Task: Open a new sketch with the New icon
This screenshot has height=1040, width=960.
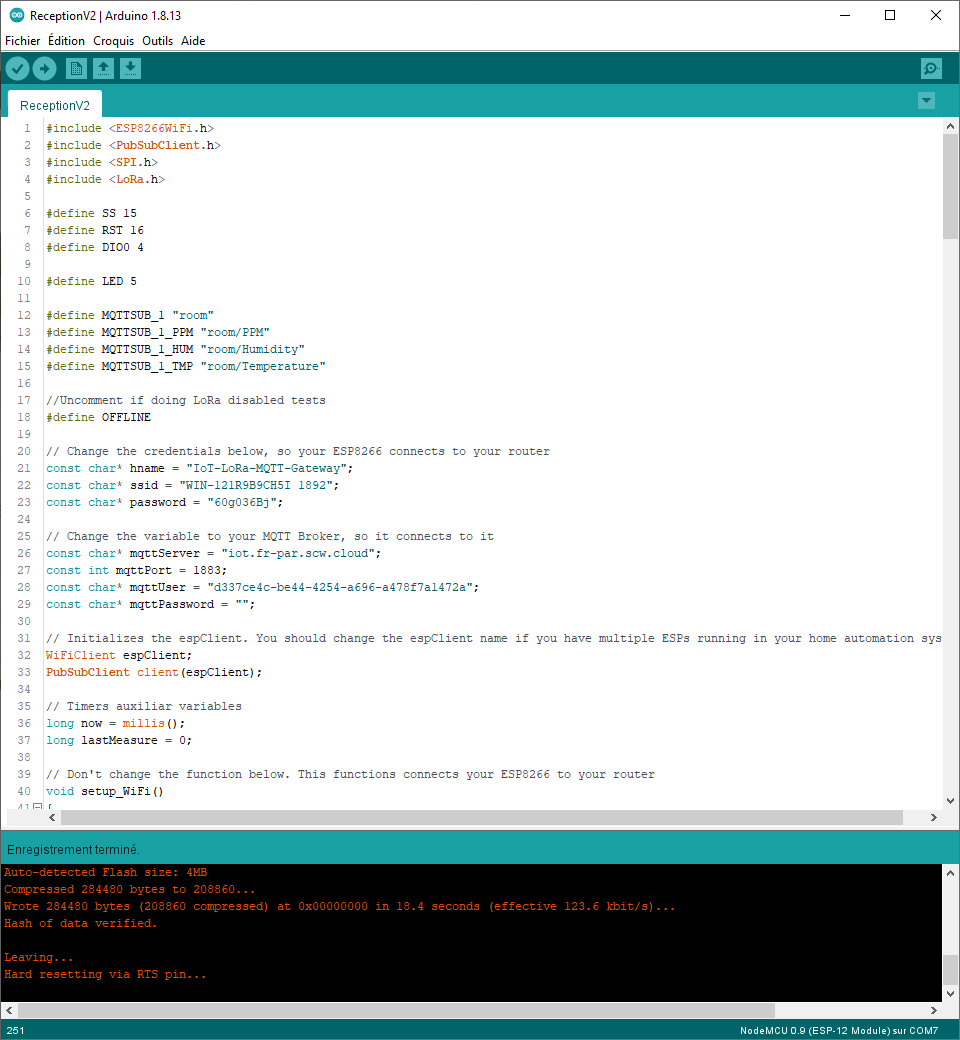Action: pos(76,68)
